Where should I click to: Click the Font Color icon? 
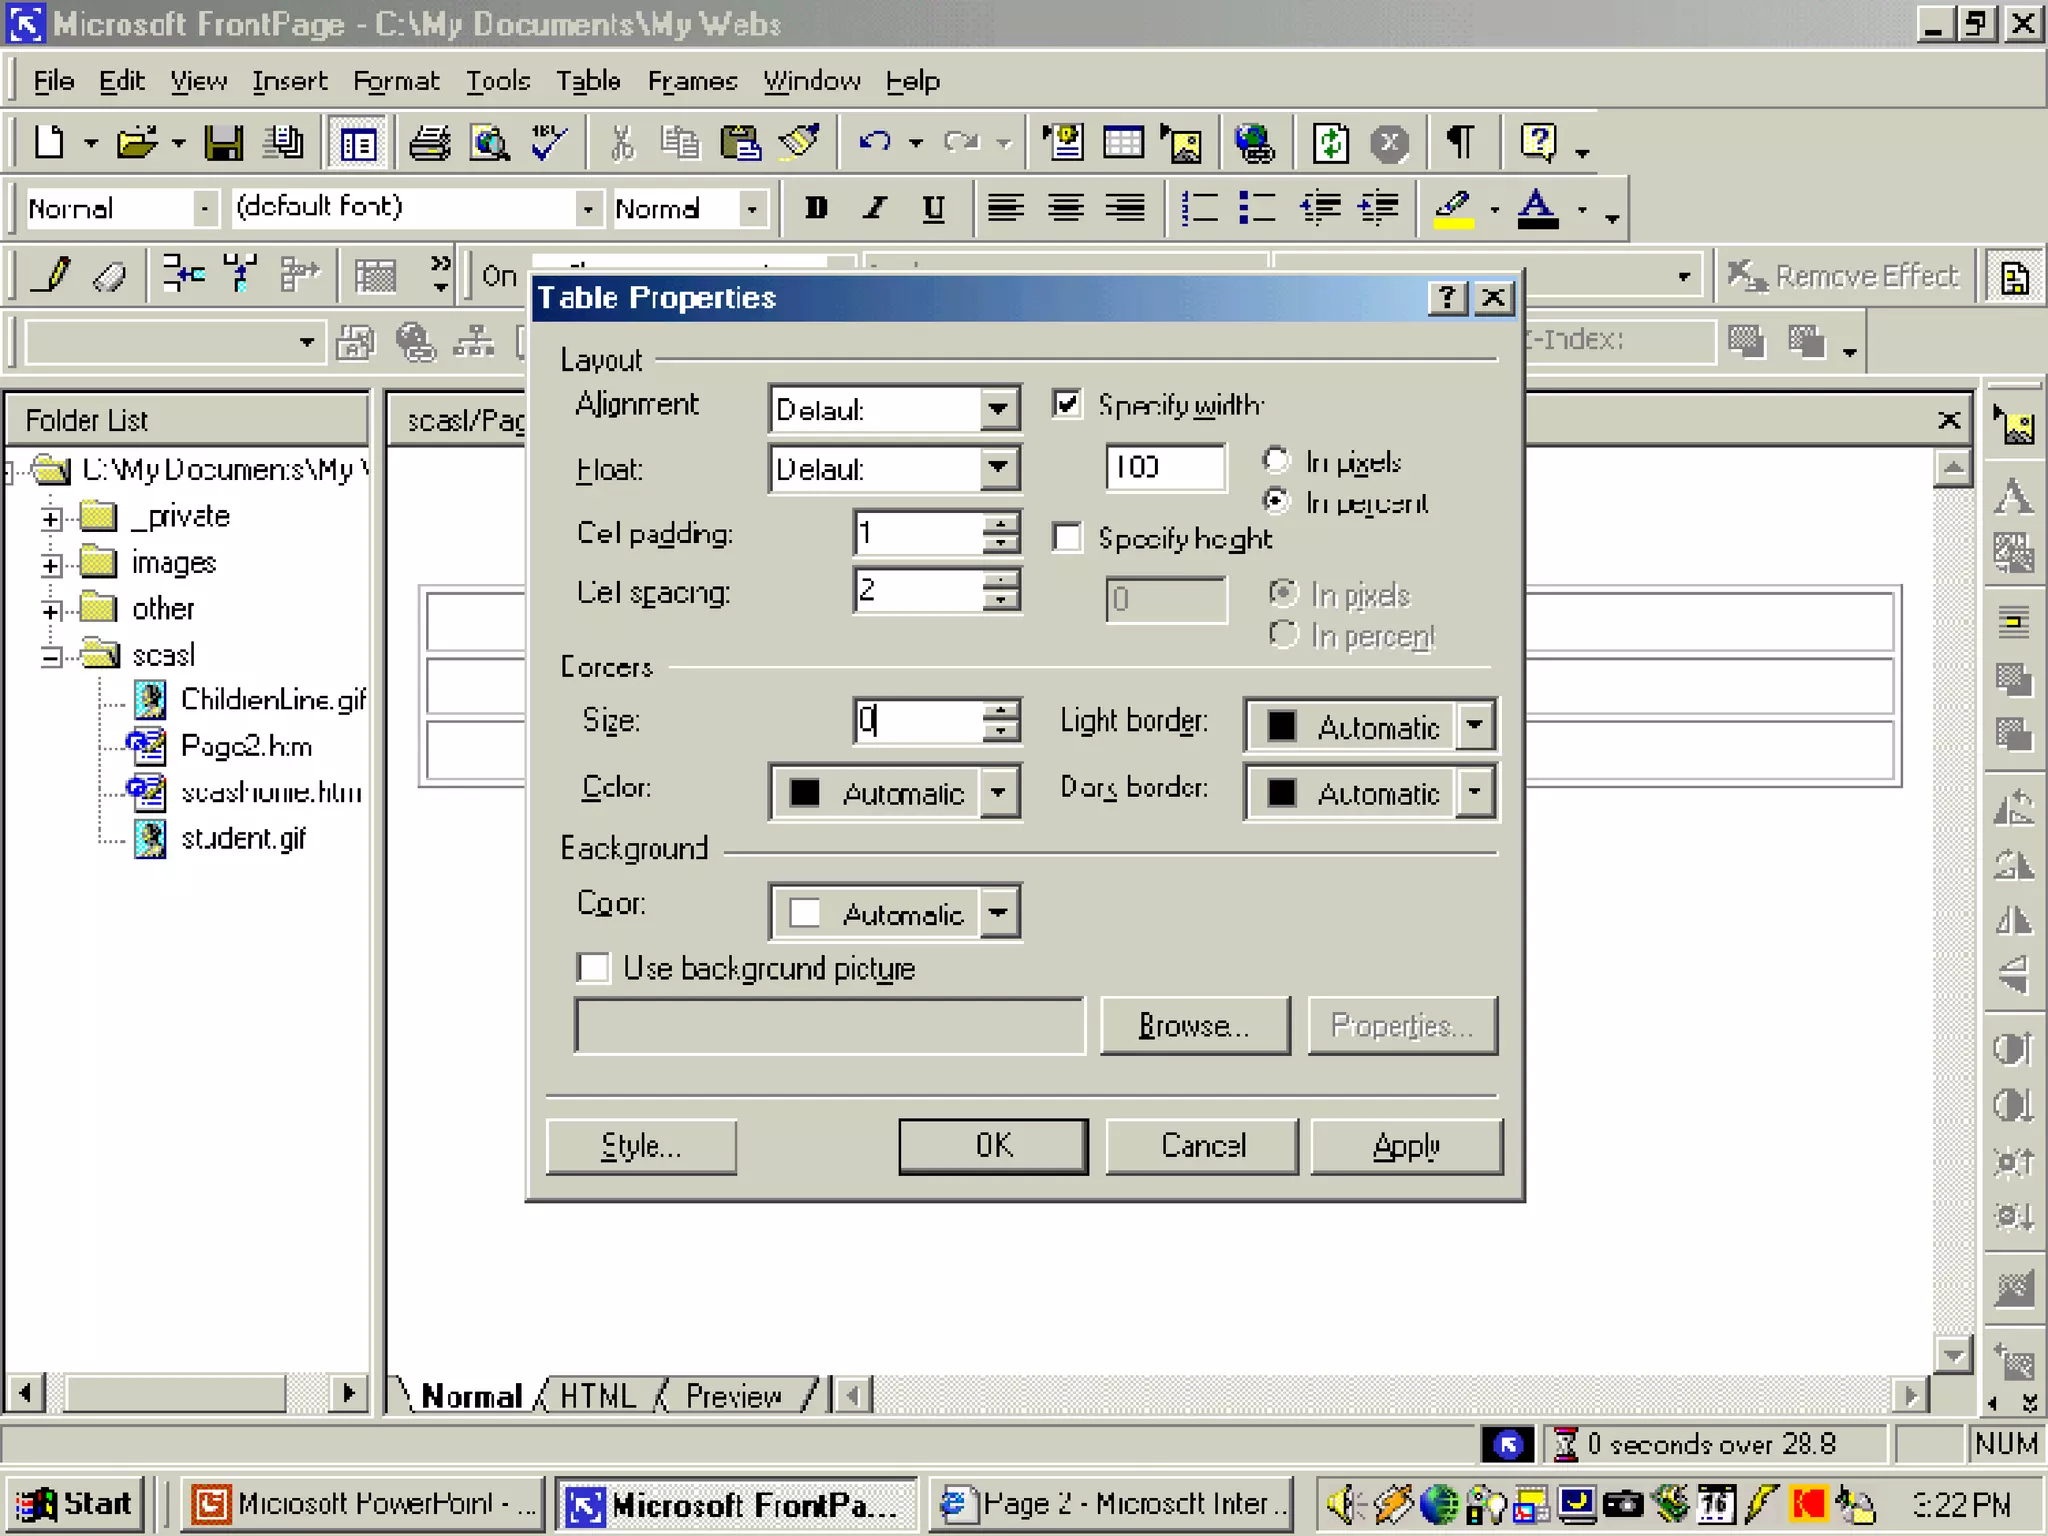click(1537, 208)
